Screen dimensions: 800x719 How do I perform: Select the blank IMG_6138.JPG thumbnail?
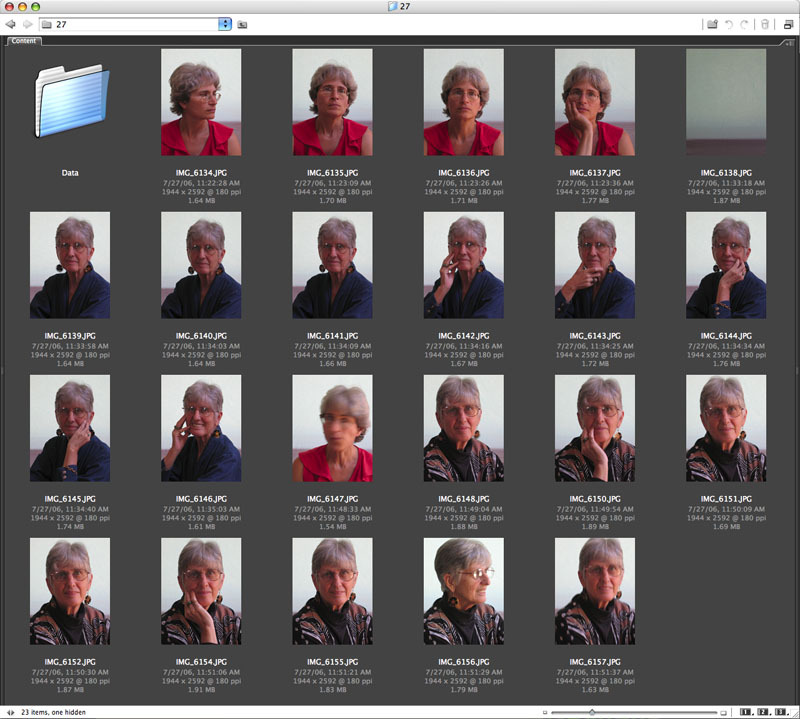click(726, 102)
